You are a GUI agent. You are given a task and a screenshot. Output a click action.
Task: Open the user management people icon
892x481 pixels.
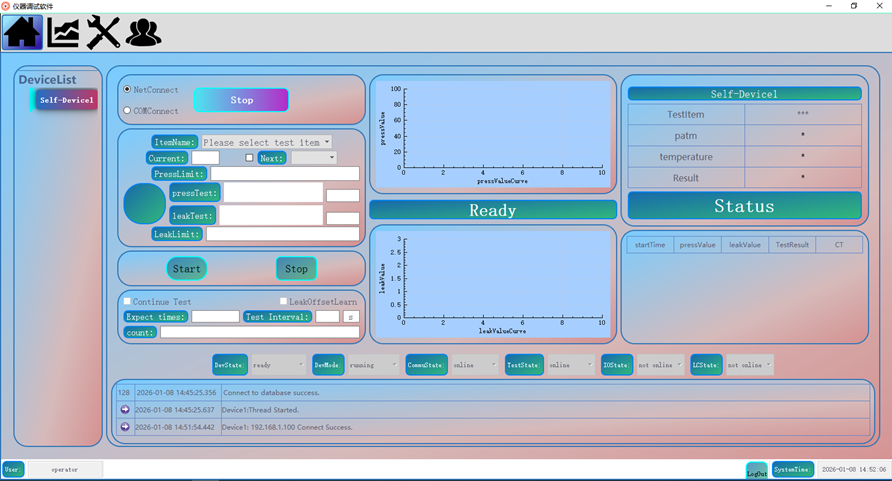144,33
